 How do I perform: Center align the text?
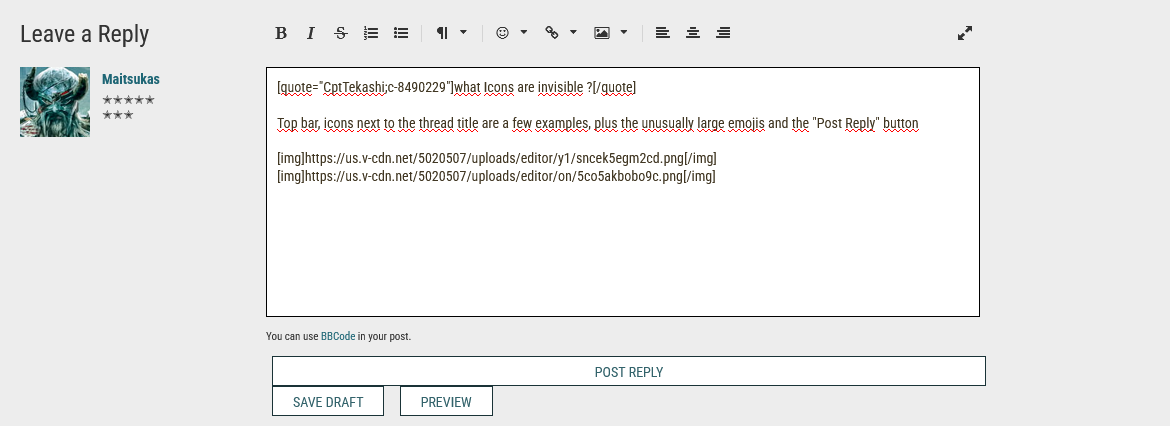click(692, 33)
